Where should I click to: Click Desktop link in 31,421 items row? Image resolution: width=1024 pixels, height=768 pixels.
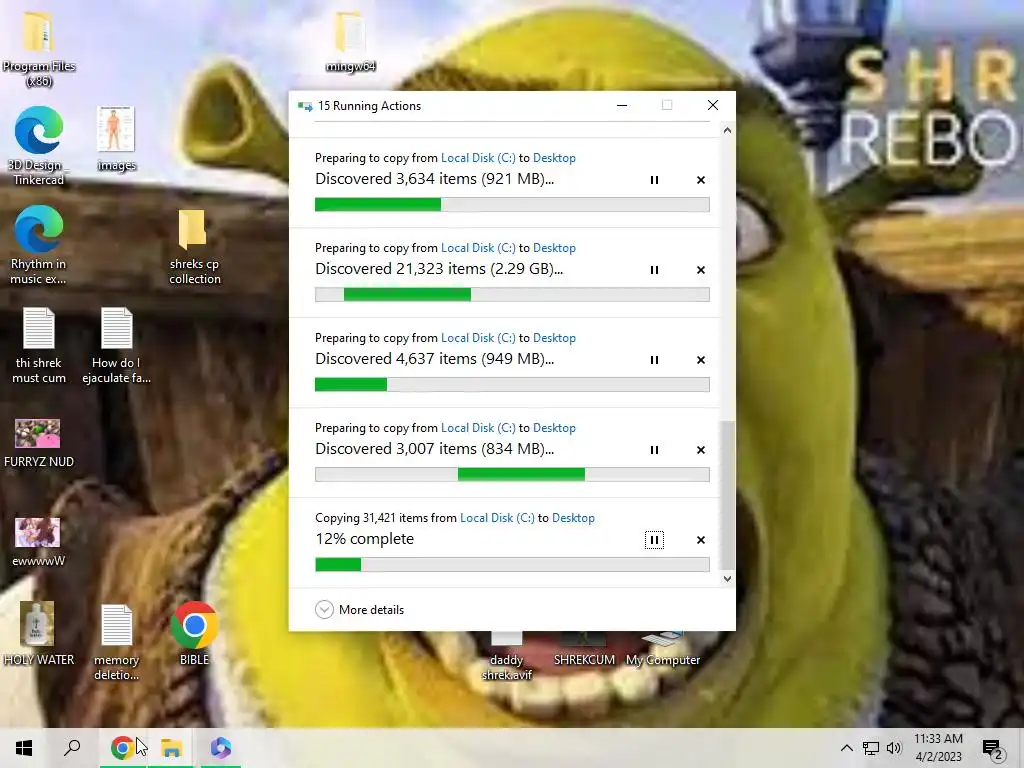pos(573,518)
